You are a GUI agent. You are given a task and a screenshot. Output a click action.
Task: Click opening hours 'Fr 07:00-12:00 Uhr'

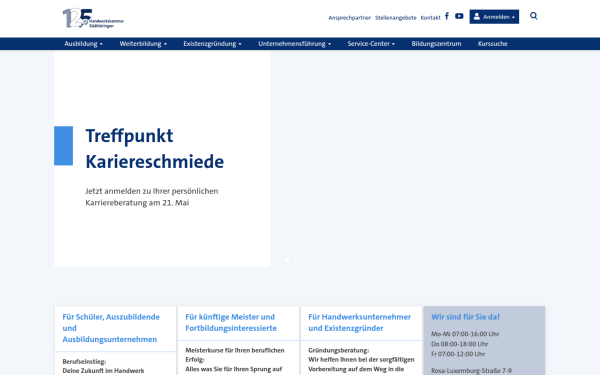(x=458, y=354)
